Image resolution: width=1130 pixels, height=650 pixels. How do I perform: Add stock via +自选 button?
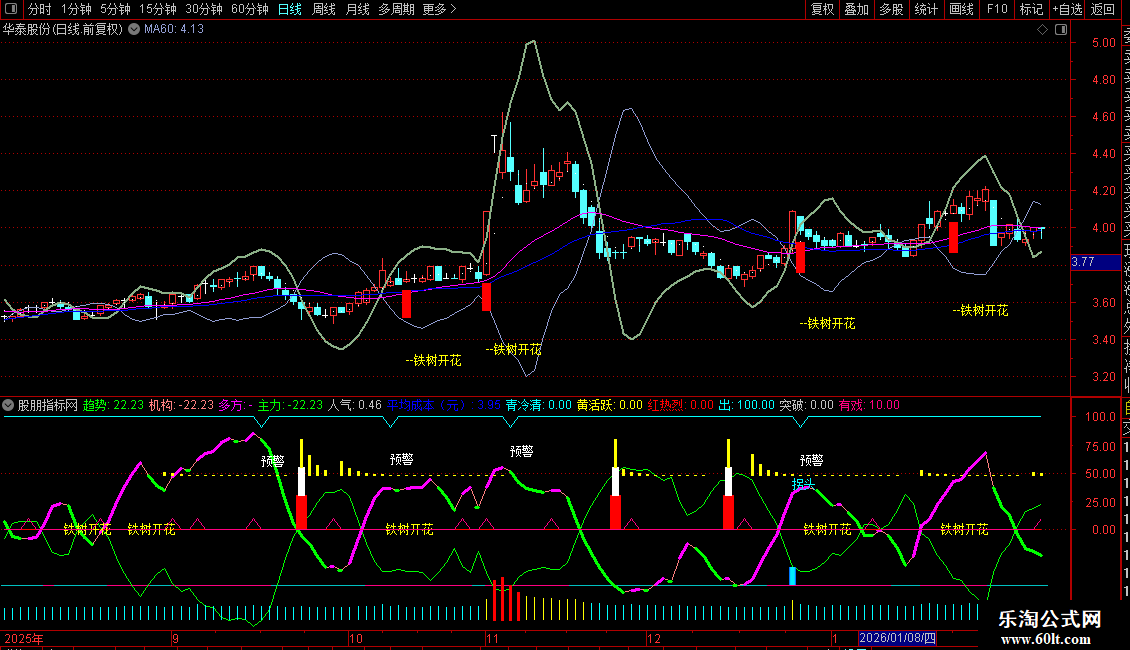(x=1066, y=9)
